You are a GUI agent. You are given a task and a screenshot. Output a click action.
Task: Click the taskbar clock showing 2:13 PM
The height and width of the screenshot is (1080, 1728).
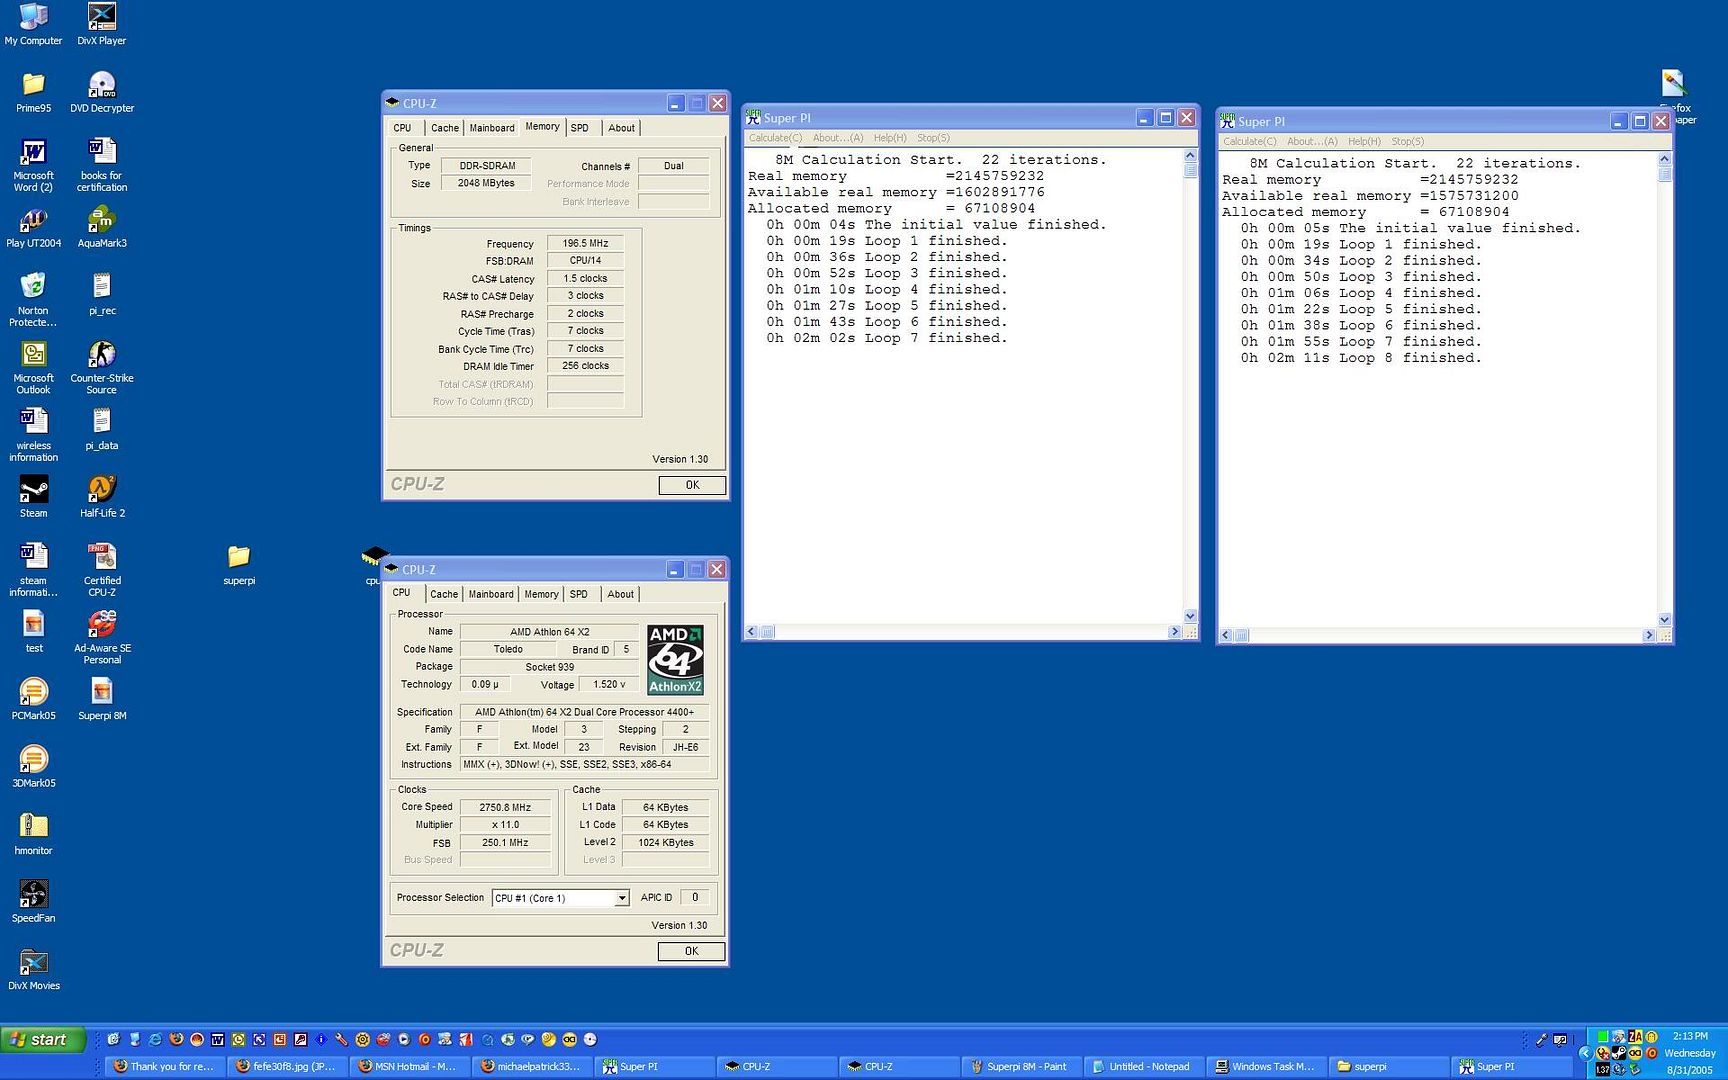click(1690, 1036)
